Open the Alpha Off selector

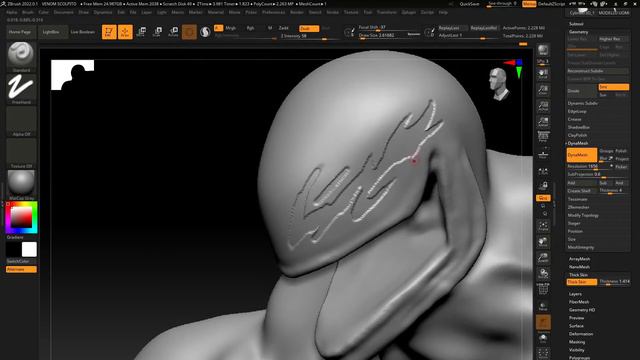pos(21,121)
